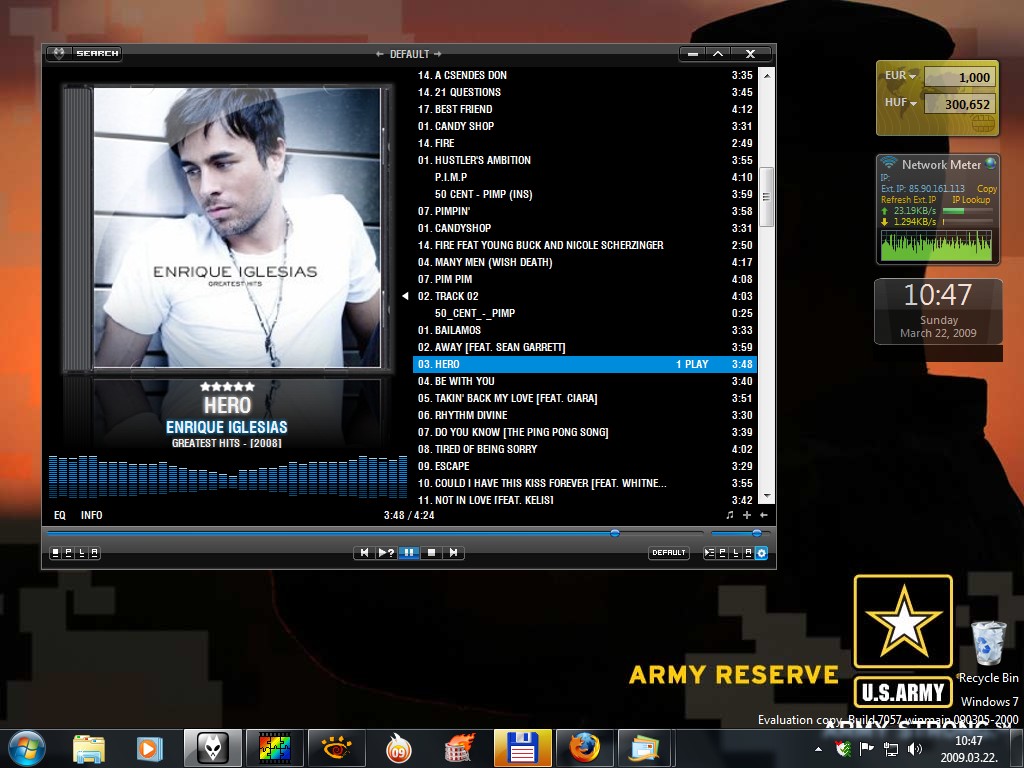1024x768 pixels.
Task: Open the INFO tab
Action: click(91, 515)
